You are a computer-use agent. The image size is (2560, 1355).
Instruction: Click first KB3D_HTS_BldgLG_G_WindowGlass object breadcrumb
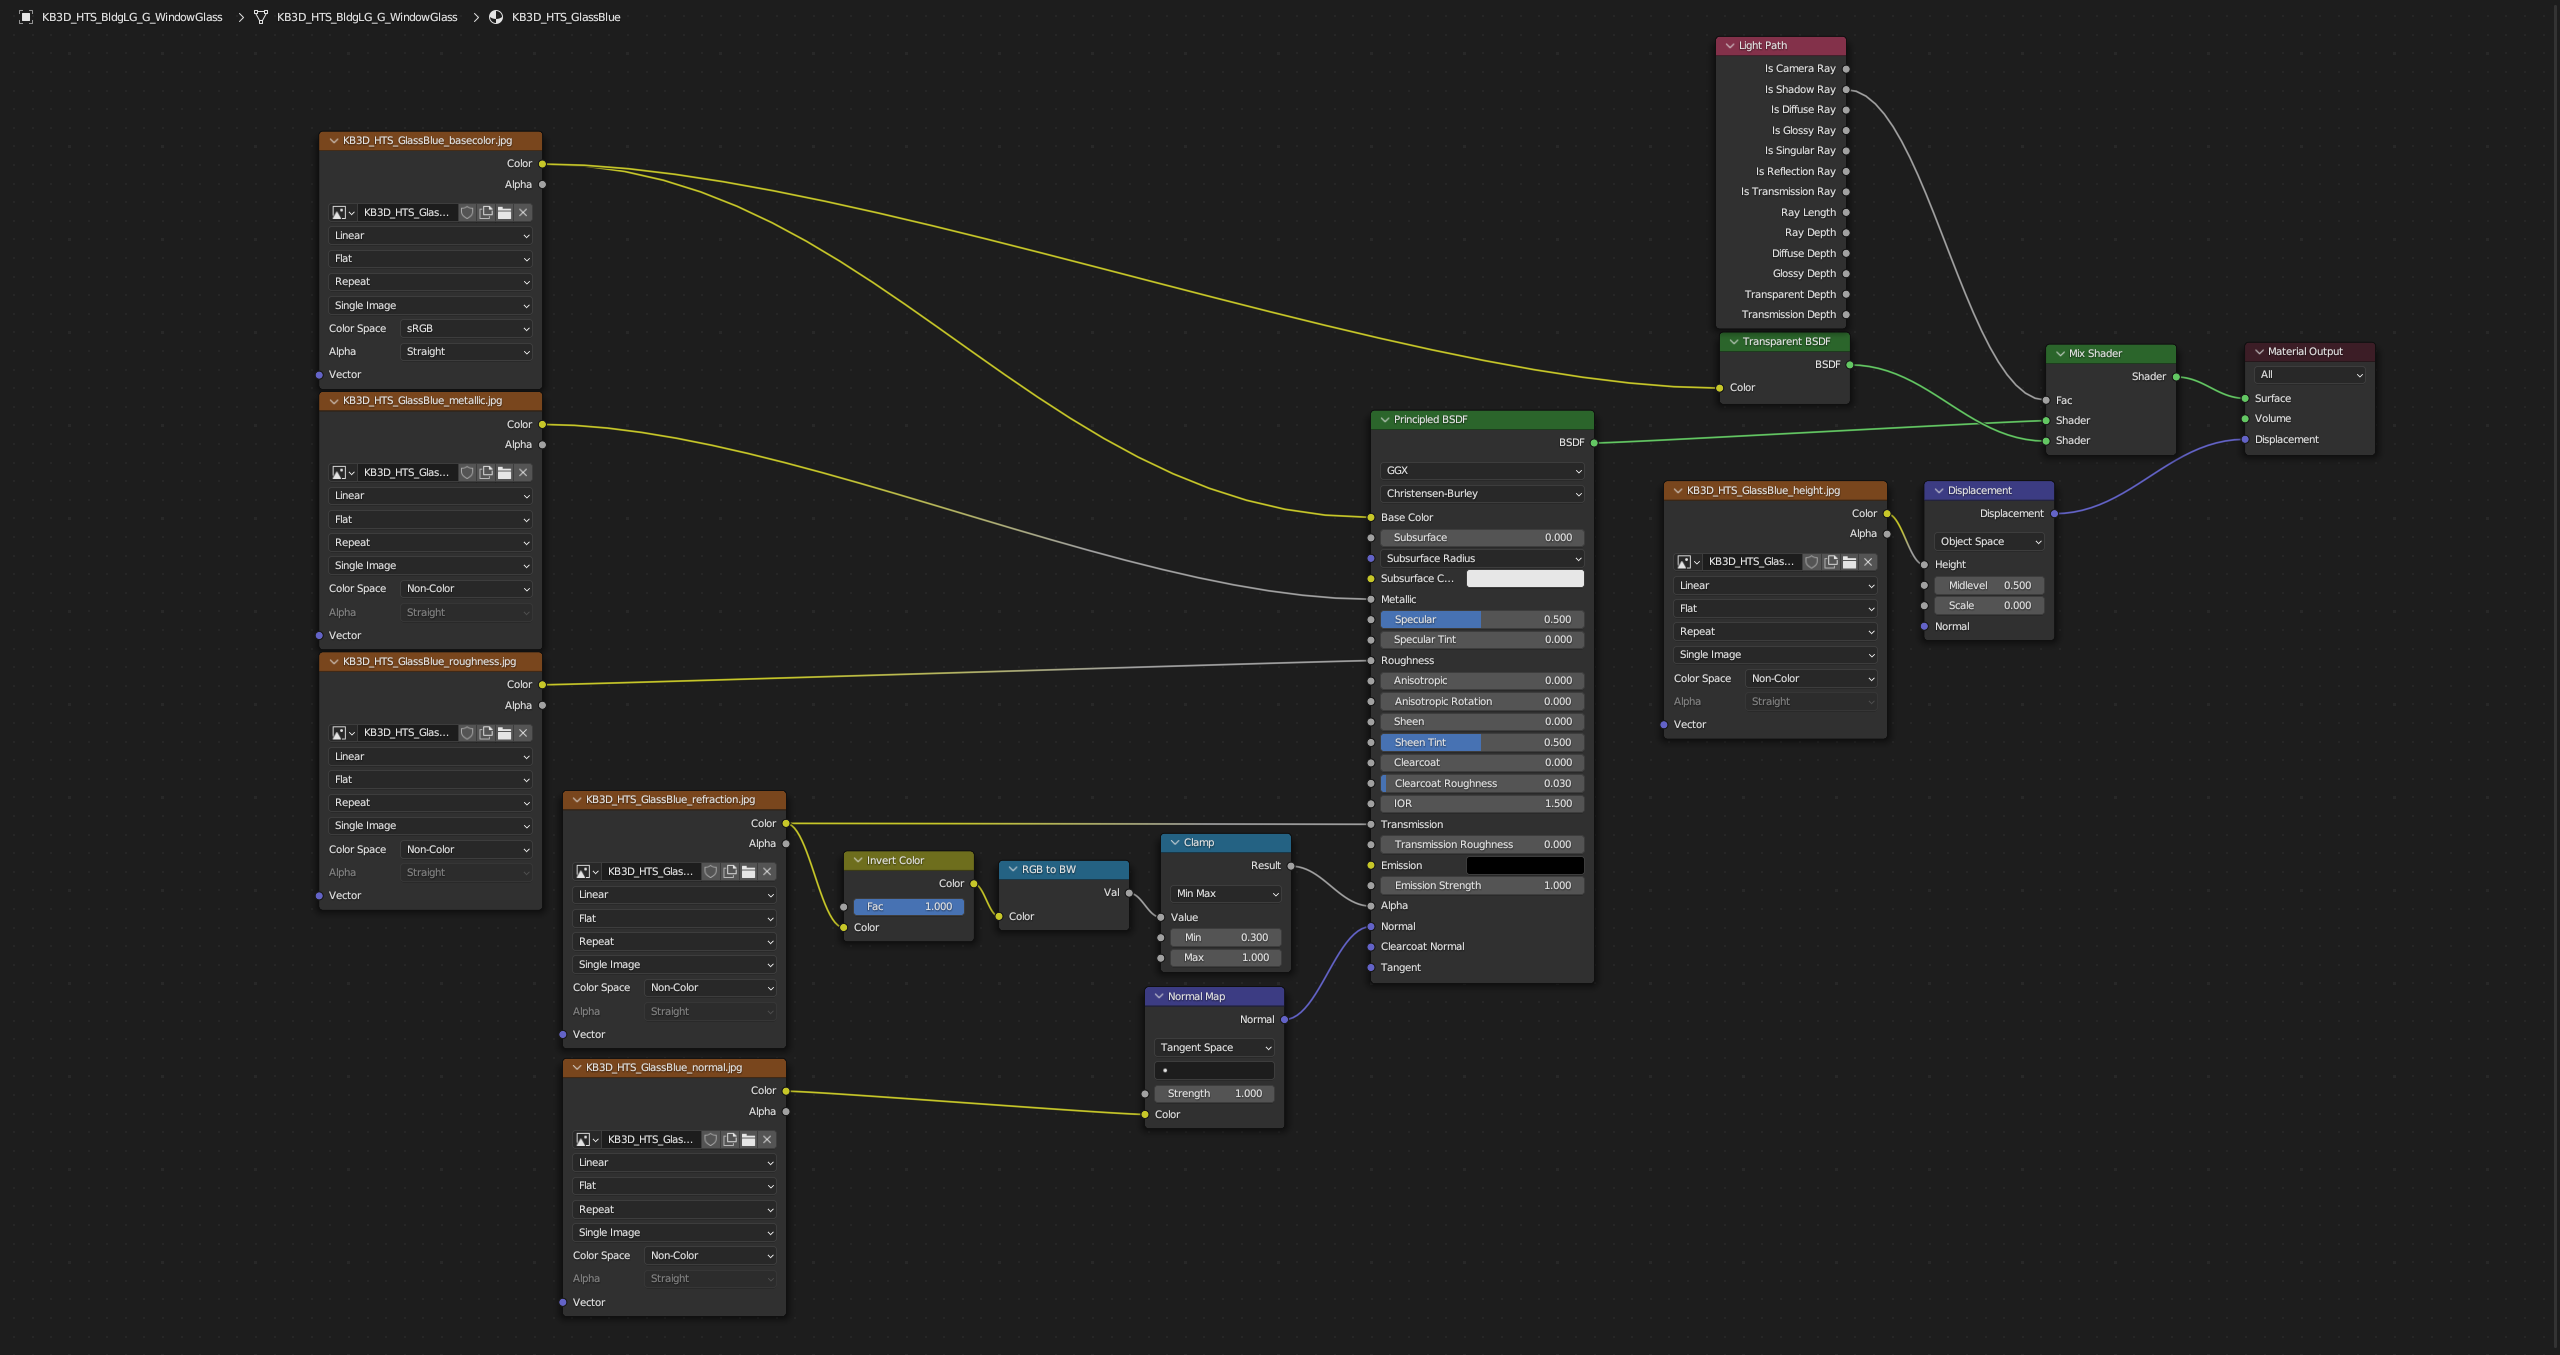132,17
